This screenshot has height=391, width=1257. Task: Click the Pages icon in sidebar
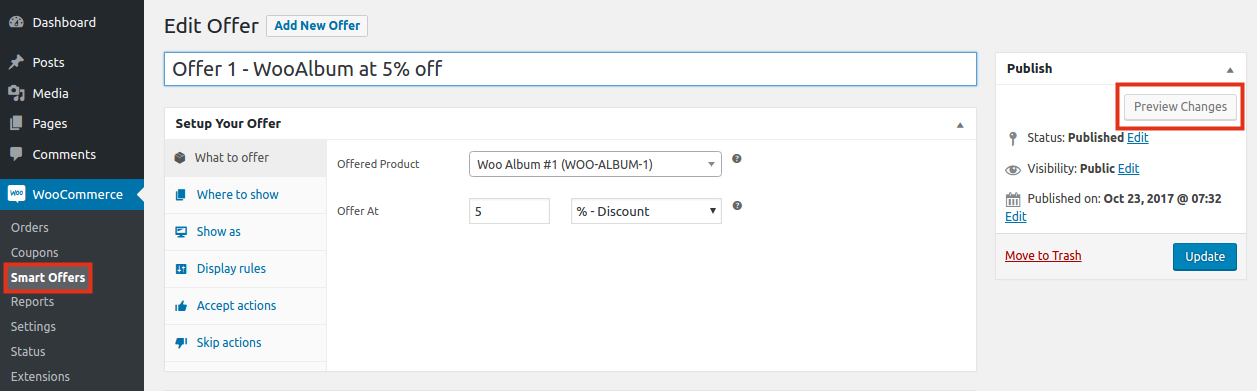pos(16,124)
